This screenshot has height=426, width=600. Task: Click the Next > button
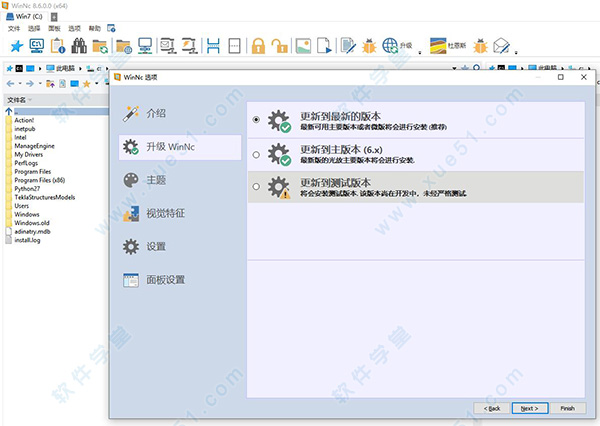point(530,408)
